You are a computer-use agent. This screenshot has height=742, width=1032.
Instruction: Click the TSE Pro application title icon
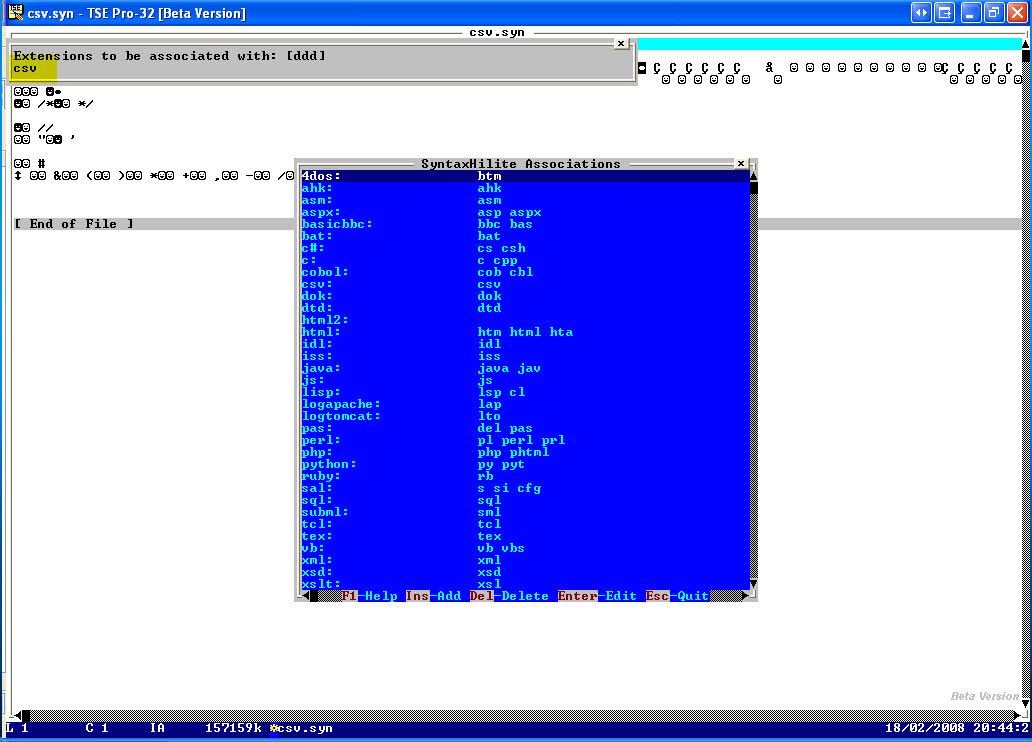point(15,12)
